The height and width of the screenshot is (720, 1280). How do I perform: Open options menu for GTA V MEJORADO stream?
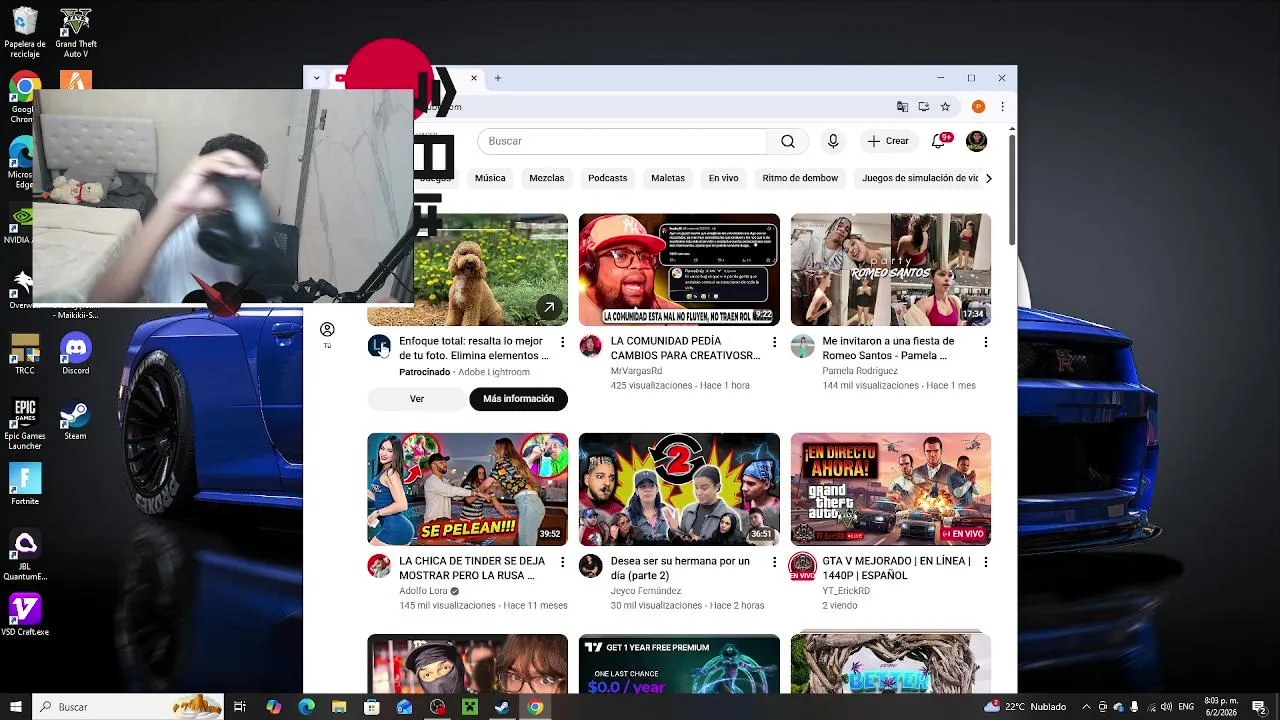click(x=985, y=562)
